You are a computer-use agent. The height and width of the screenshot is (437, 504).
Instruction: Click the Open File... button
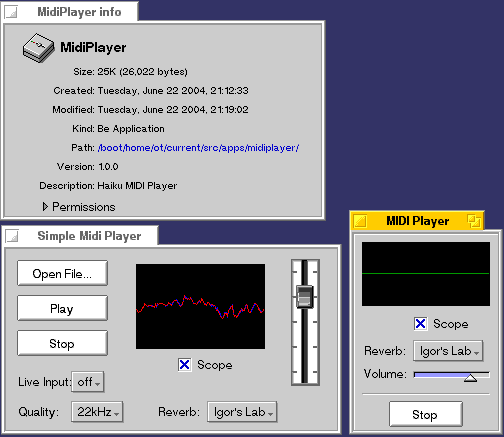pos(62,273)
